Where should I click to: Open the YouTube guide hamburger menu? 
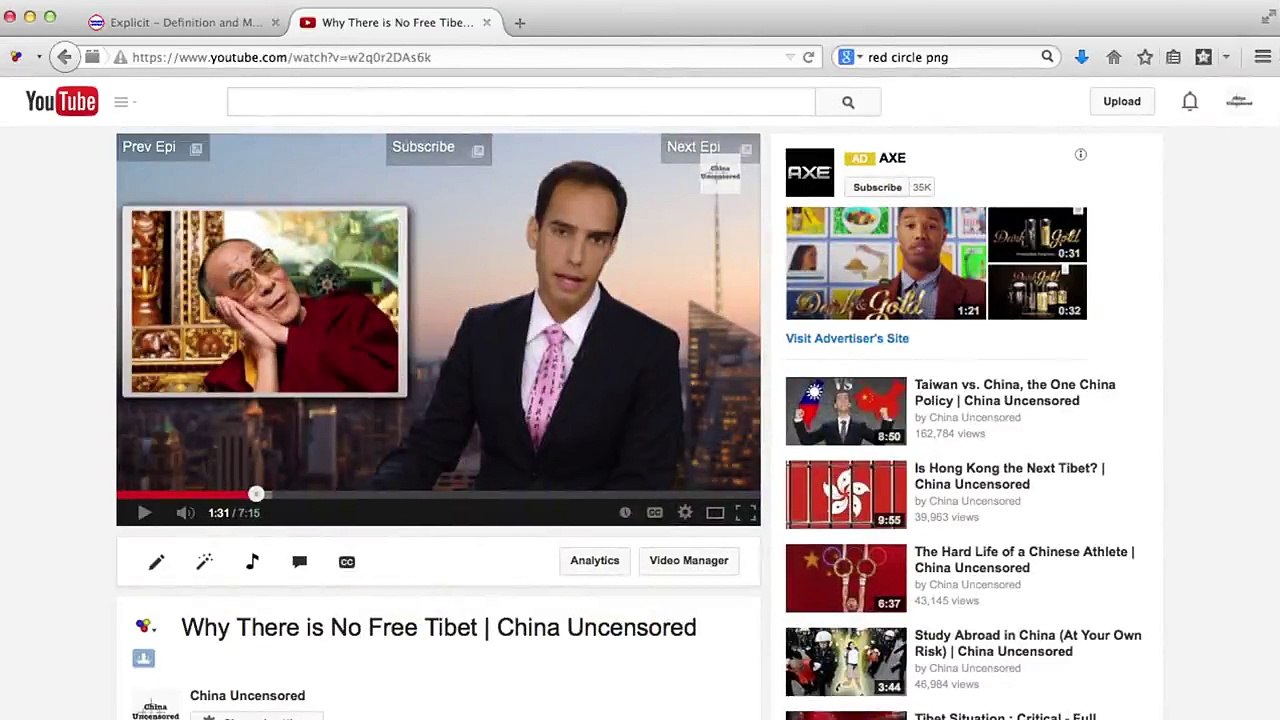click(x=121, y=102)
